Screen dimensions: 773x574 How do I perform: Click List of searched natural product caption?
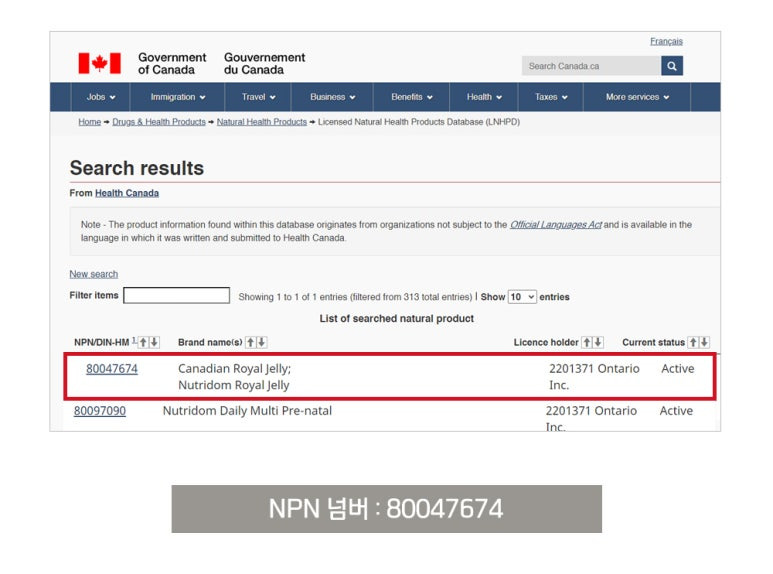[396, 319]
